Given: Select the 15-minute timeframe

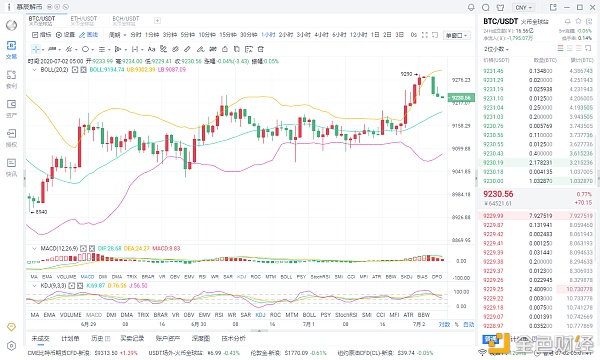Looking at the screenshot, I should [228, 35].
